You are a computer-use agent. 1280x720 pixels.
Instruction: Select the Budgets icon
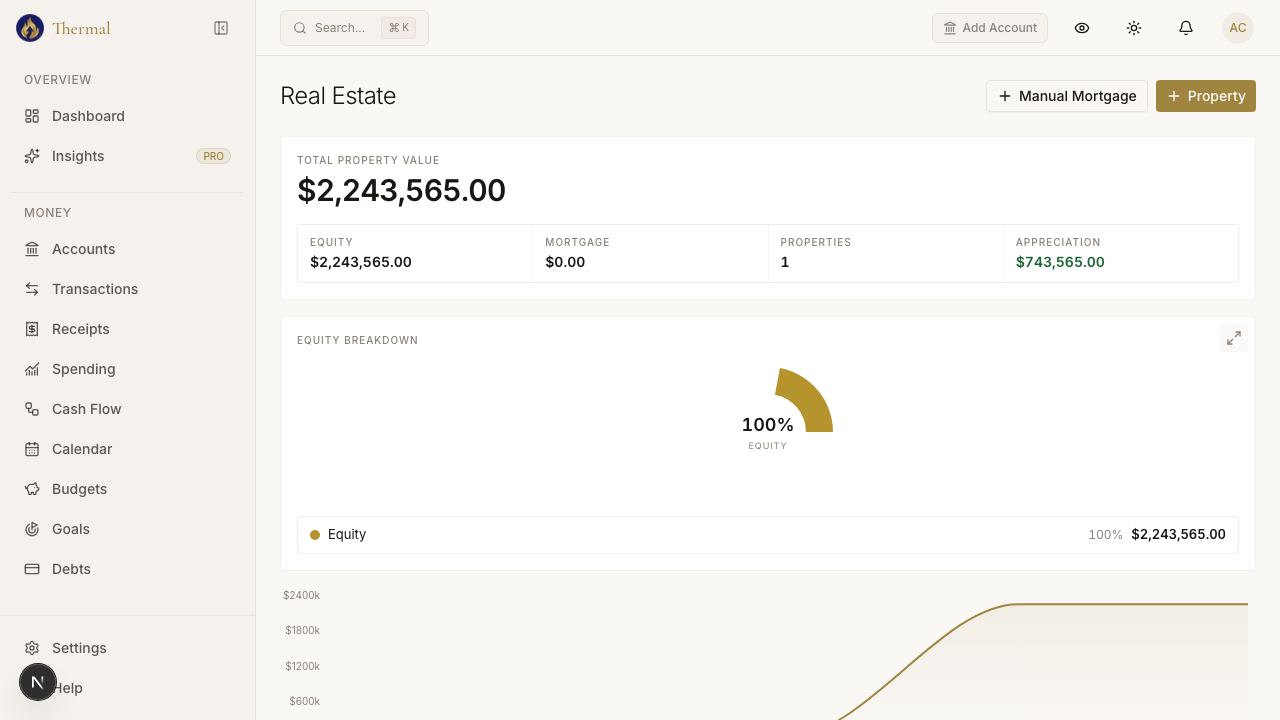pos(33,489)
